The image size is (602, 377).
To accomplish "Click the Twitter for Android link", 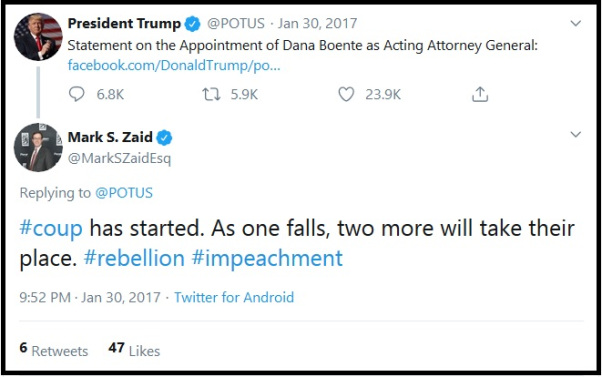I will [x=234, y=297].
